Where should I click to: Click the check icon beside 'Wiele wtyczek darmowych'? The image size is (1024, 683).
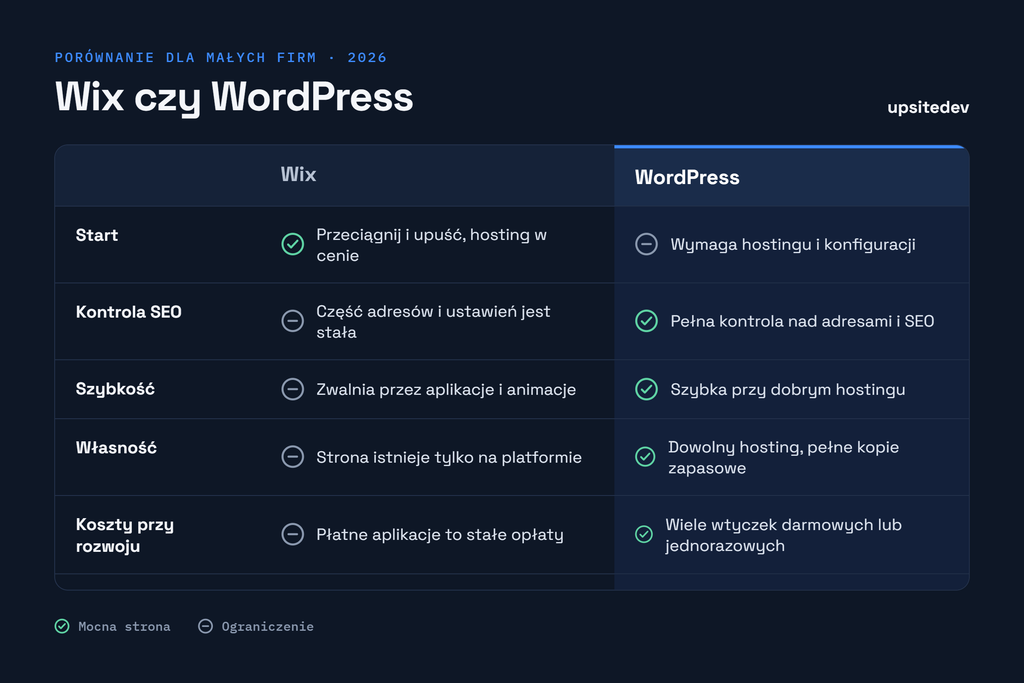(x=644, y=534)
